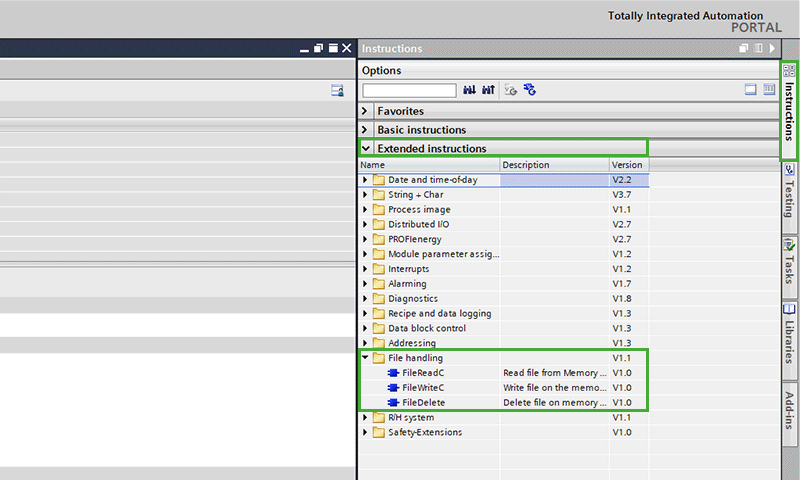The image size is (800, 480).
Task: Expand the Distributed I/O folder
Action: 365,224
